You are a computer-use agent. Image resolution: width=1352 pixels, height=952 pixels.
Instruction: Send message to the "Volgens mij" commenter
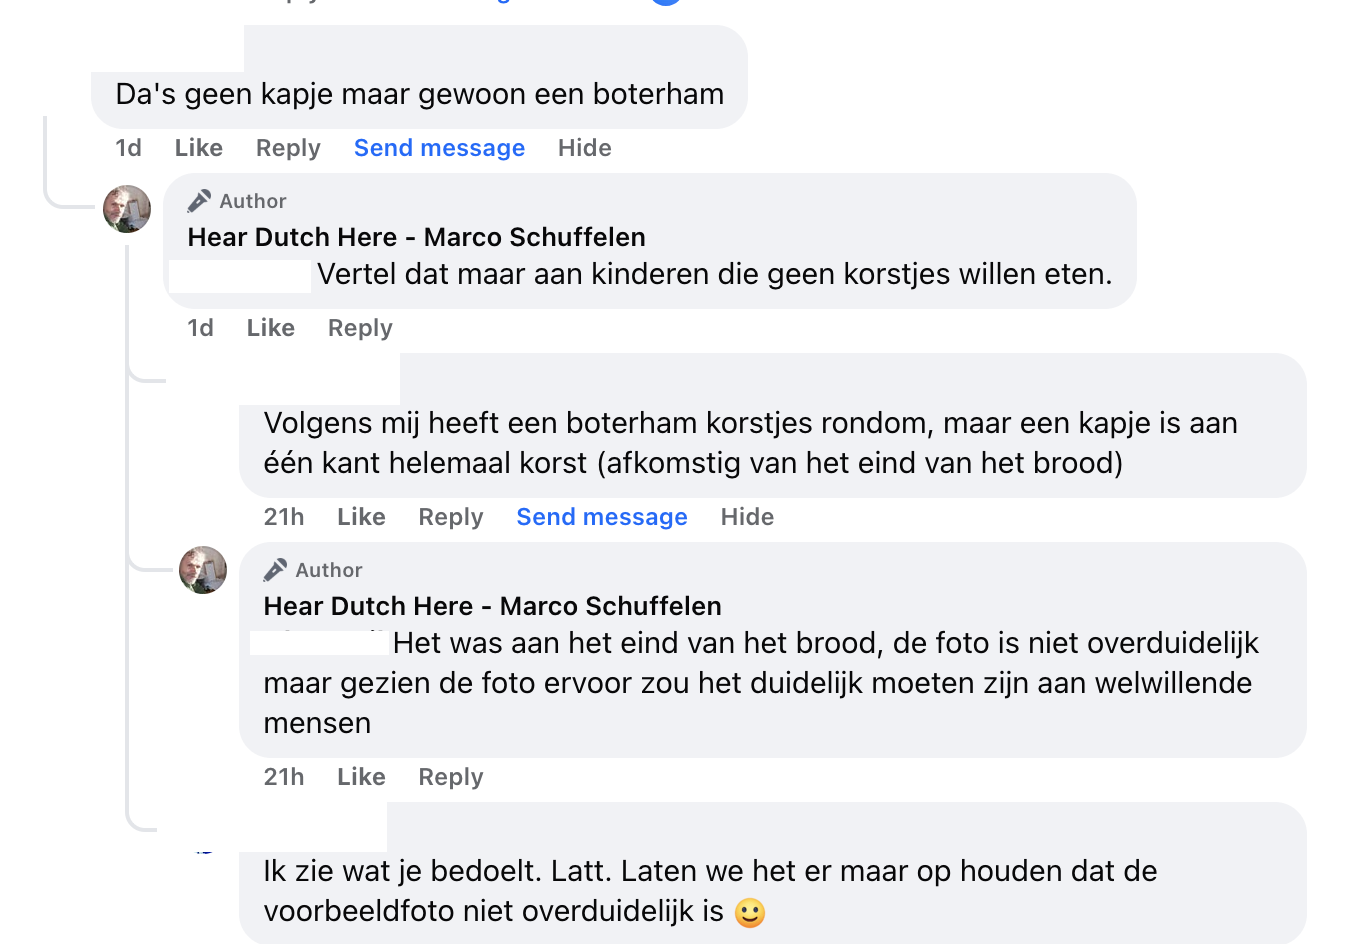(601, 517)
